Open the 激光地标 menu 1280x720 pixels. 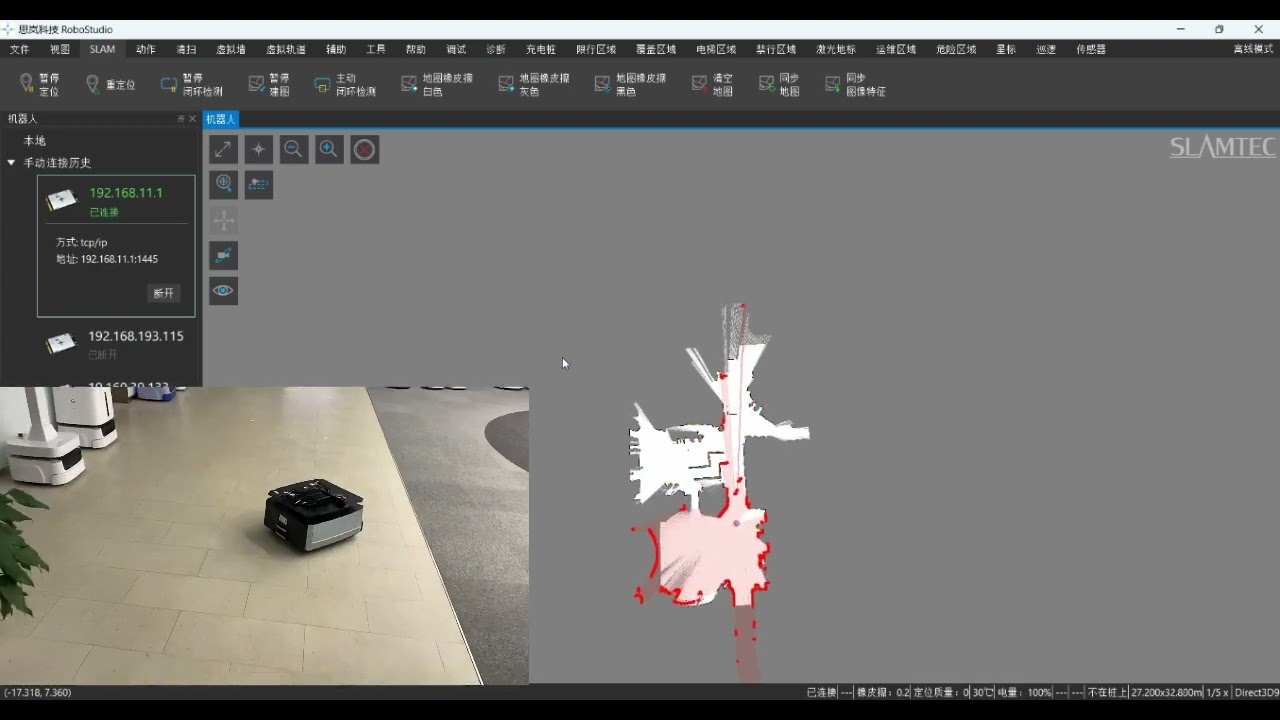(x=836, y=49)
